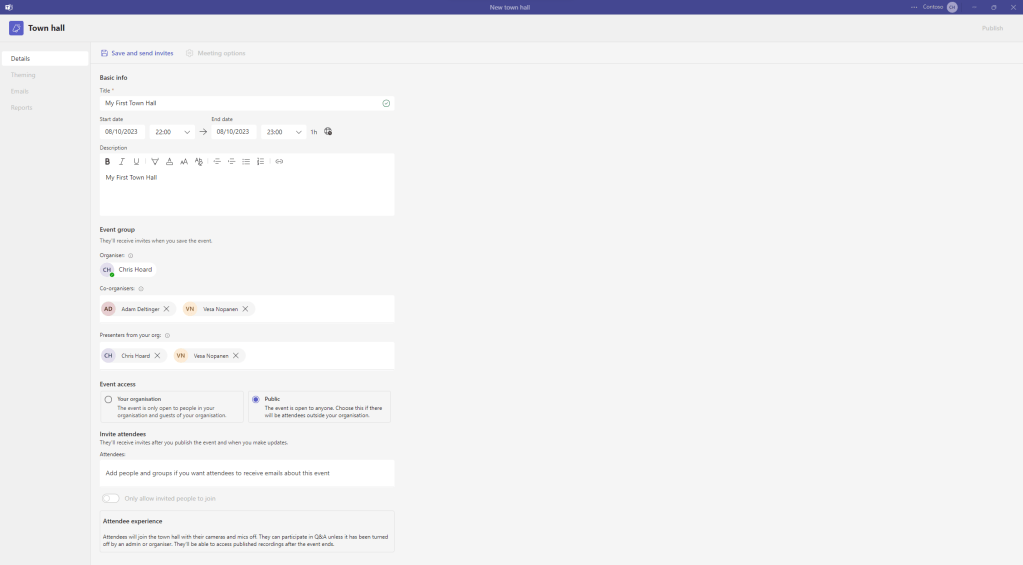Click the Publish button
This screenshot has width=1023, height=565.
[992, 28]
